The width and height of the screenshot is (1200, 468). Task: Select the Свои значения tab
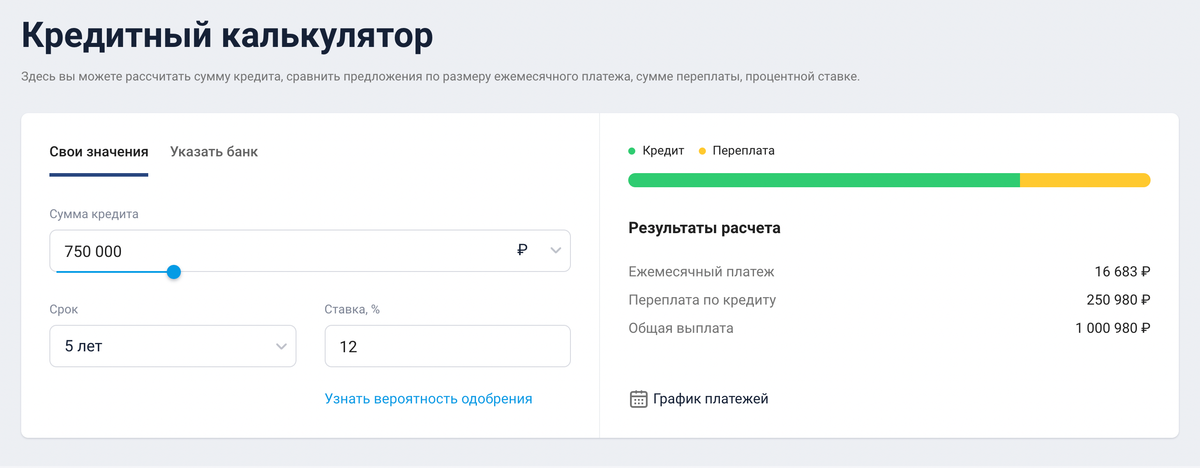(99, 152)
